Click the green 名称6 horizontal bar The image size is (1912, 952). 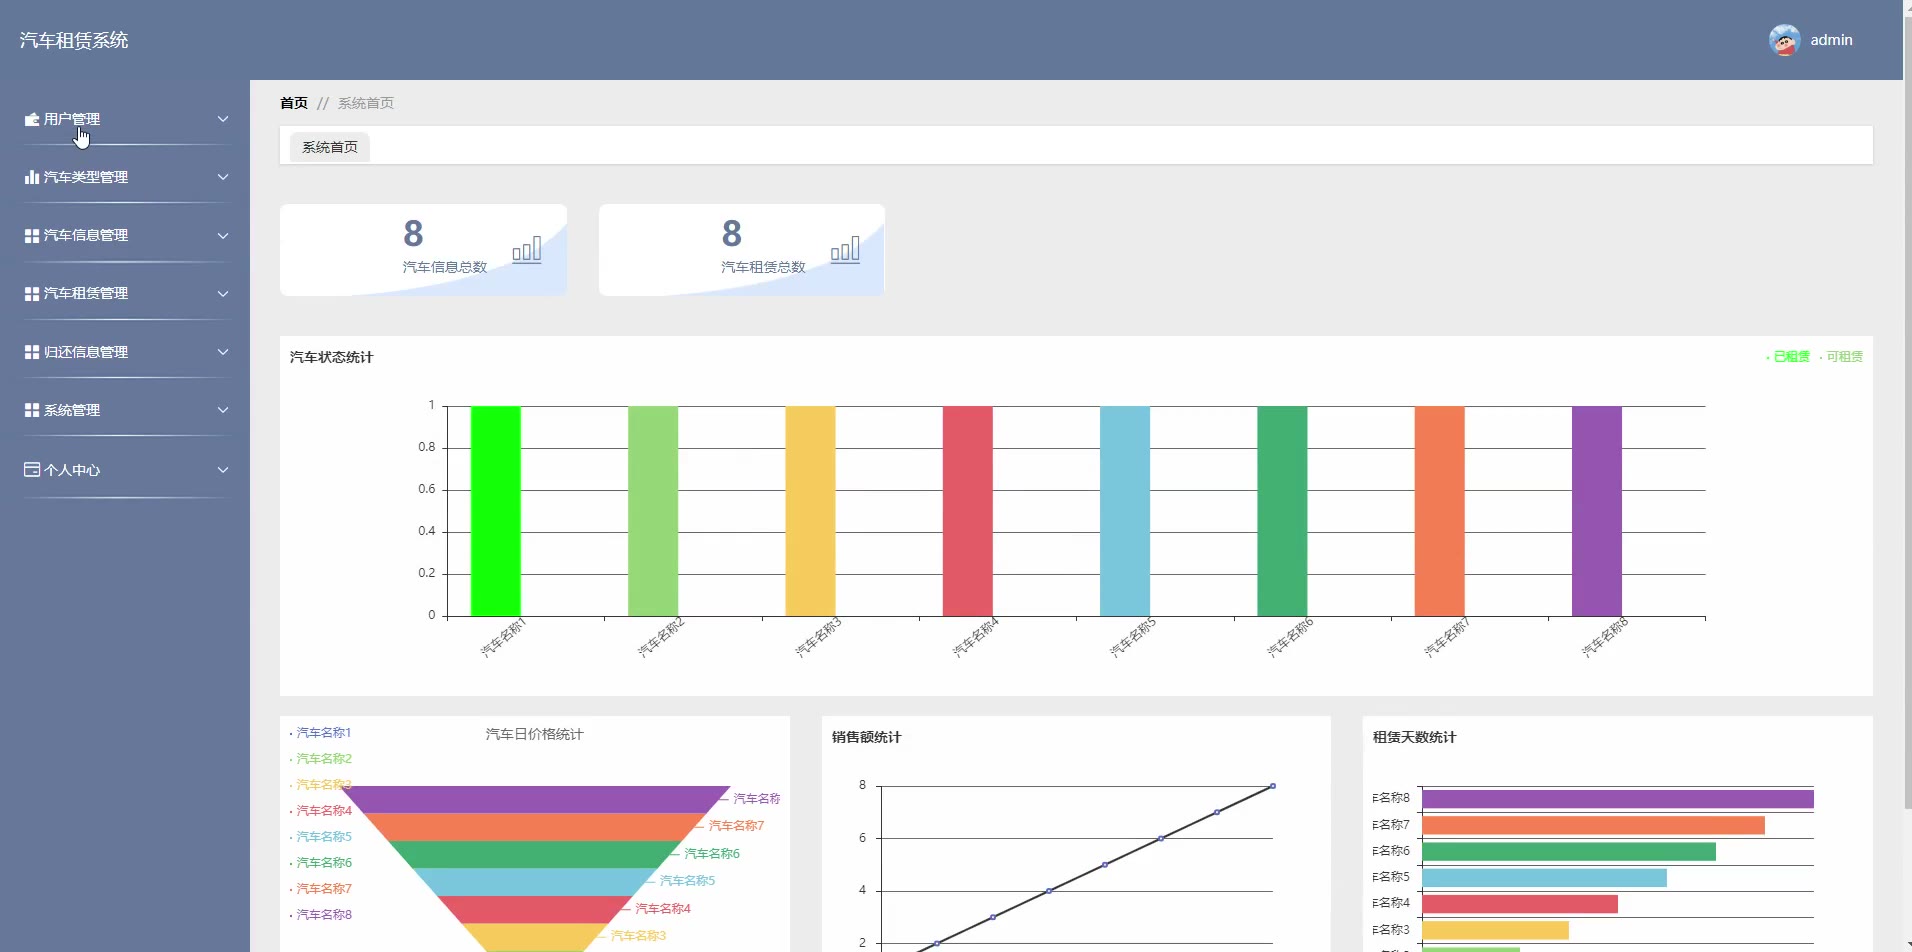[x=1569, y=851]
